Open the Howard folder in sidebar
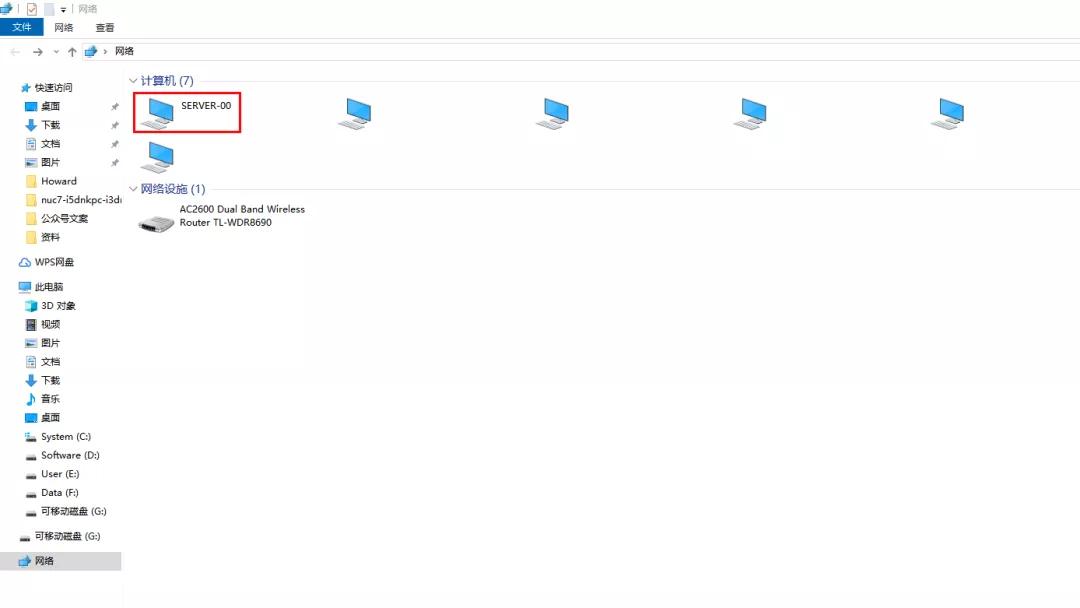Viewport: 1080px width, 608px height. tap(59, 181)
